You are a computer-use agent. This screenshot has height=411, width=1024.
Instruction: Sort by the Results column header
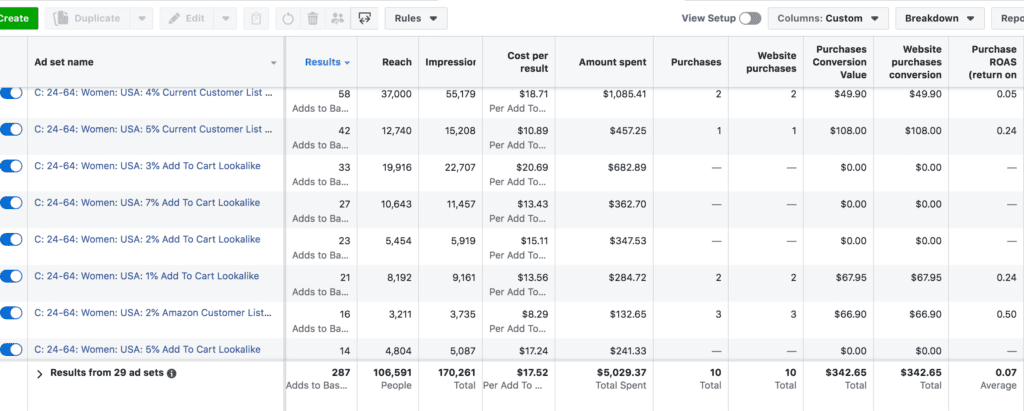click(x=327, y=62)
